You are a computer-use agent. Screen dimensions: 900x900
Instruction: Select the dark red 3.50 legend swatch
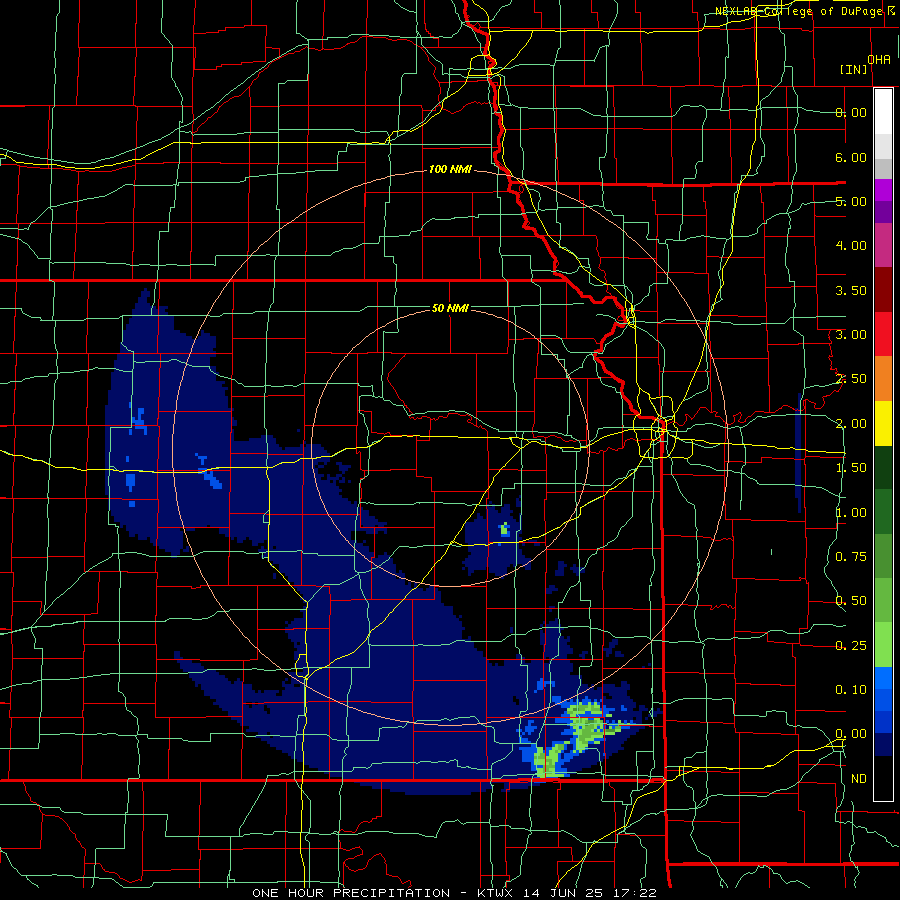[x=883, y=290]
